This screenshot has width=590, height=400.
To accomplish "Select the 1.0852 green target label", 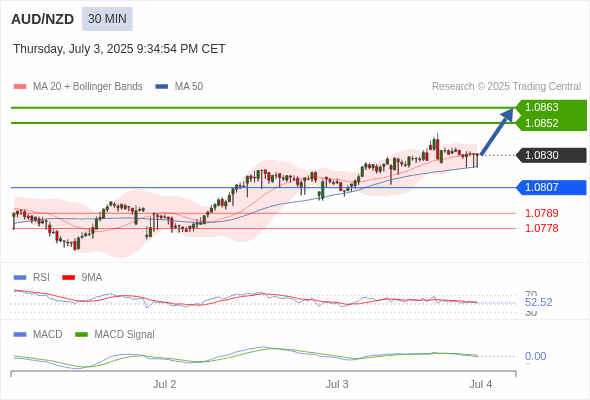I will (541, 123).
